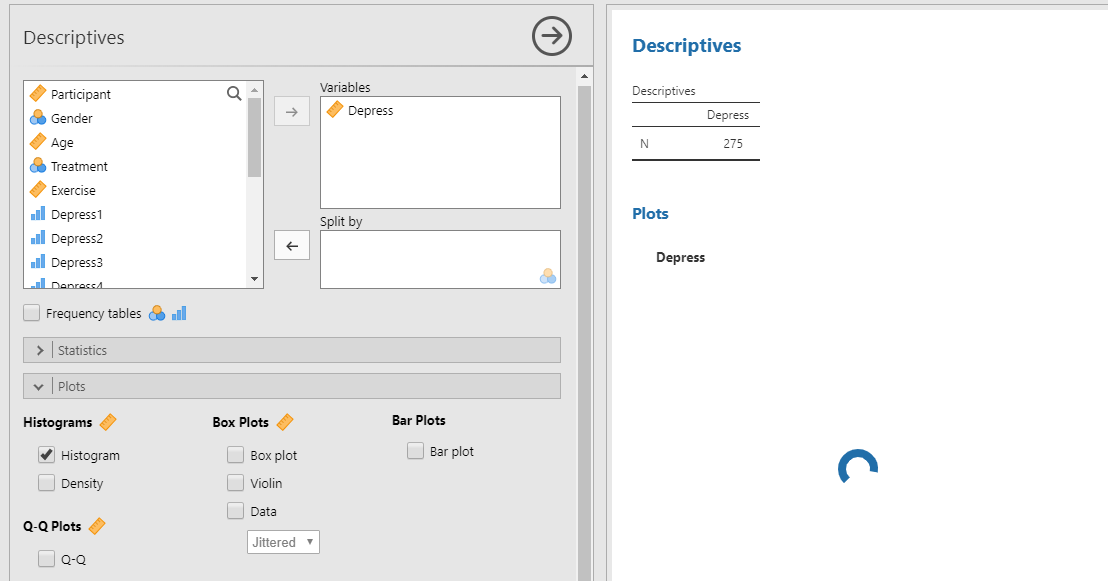Select Depress2 in the variable list
This screenshot has height=581, width=1108.
coord(76,238)
